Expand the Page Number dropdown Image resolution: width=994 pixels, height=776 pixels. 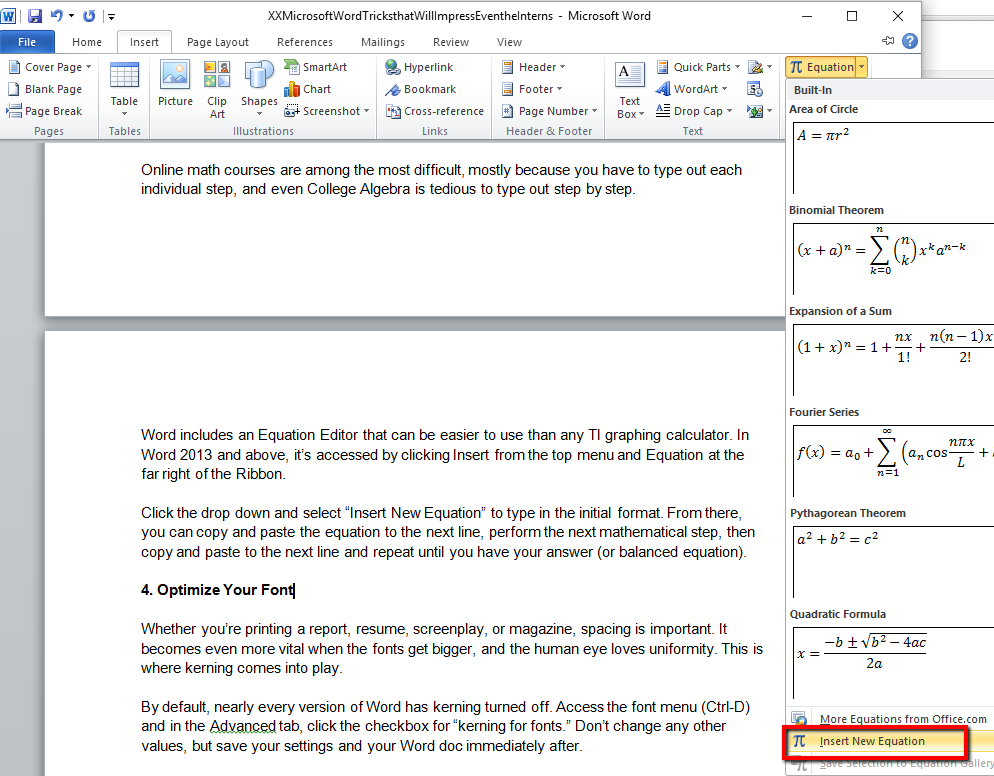(549, 111)
